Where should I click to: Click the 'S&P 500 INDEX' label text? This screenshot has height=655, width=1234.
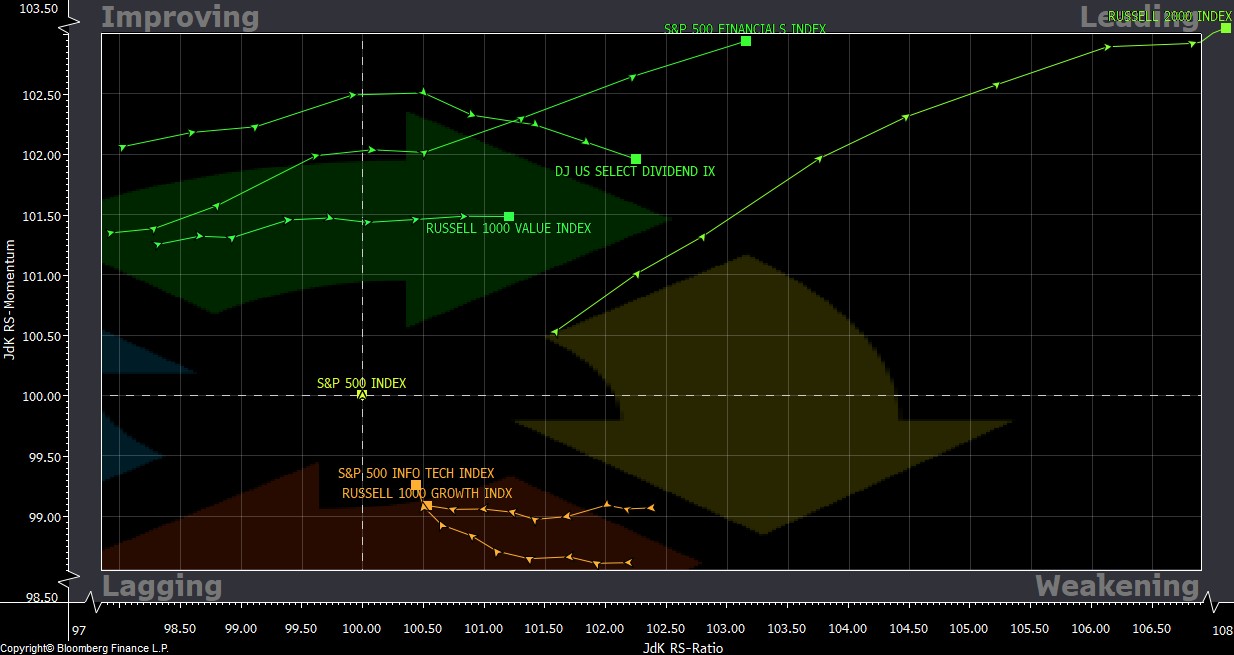tap(362, 383)
